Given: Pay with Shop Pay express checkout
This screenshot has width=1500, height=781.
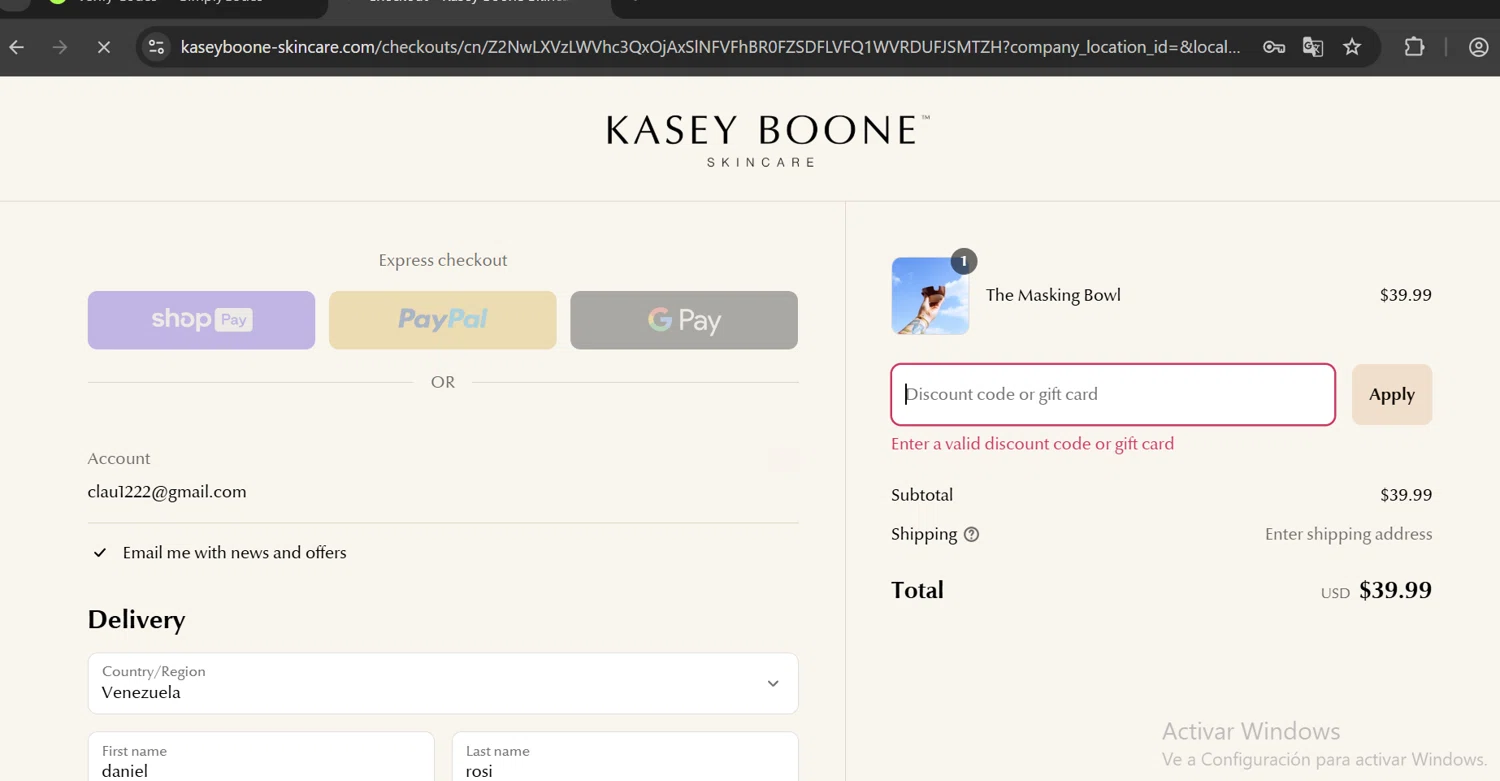Looking at the screenshot, I should coord(201,320).
